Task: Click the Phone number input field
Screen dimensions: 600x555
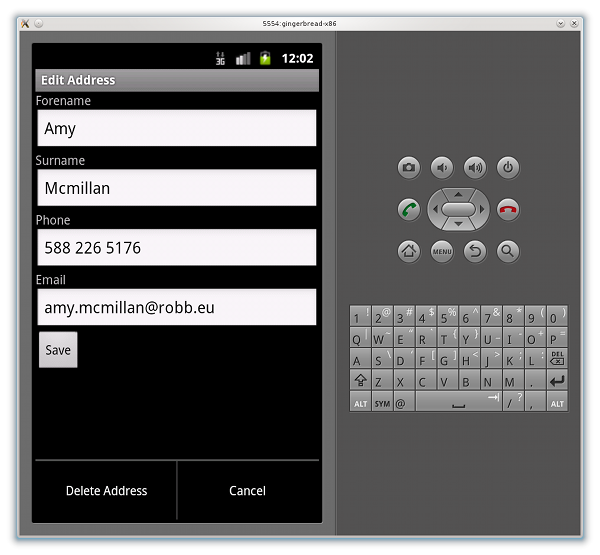Action: pyautogui.click(x=177, y=247)
